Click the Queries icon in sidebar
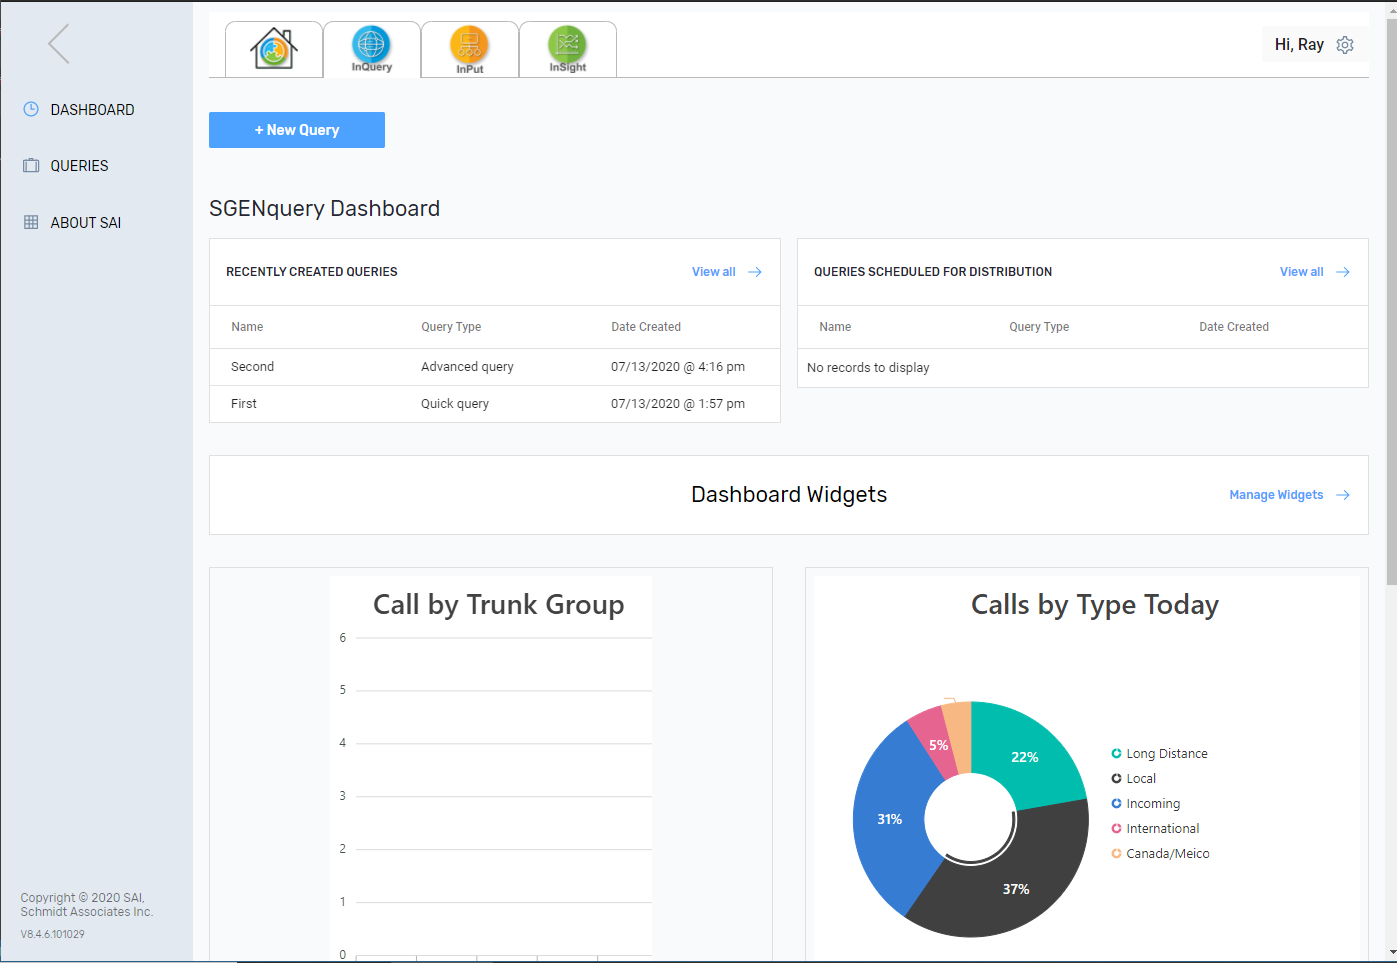Screen dimensions: 1397x963 pos(31,166)
